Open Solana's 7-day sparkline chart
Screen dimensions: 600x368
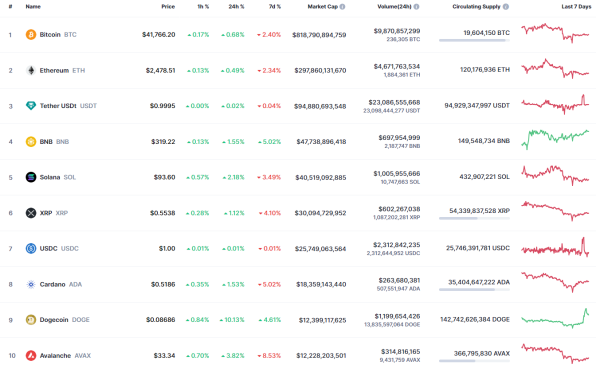555,175
